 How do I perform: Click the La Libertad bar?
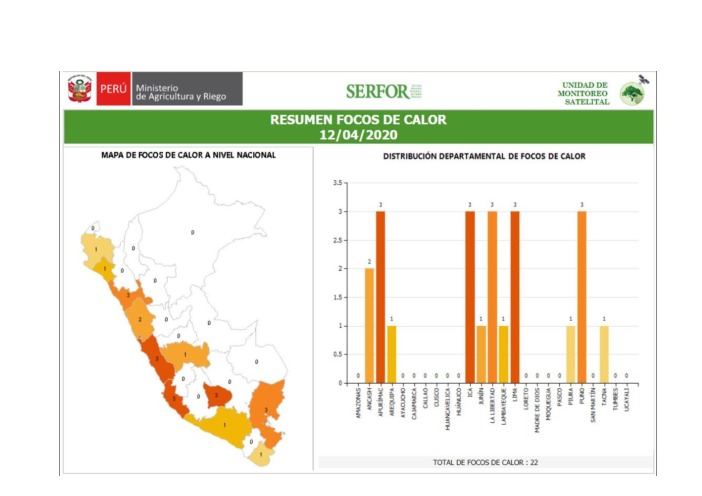coord(492,297)
